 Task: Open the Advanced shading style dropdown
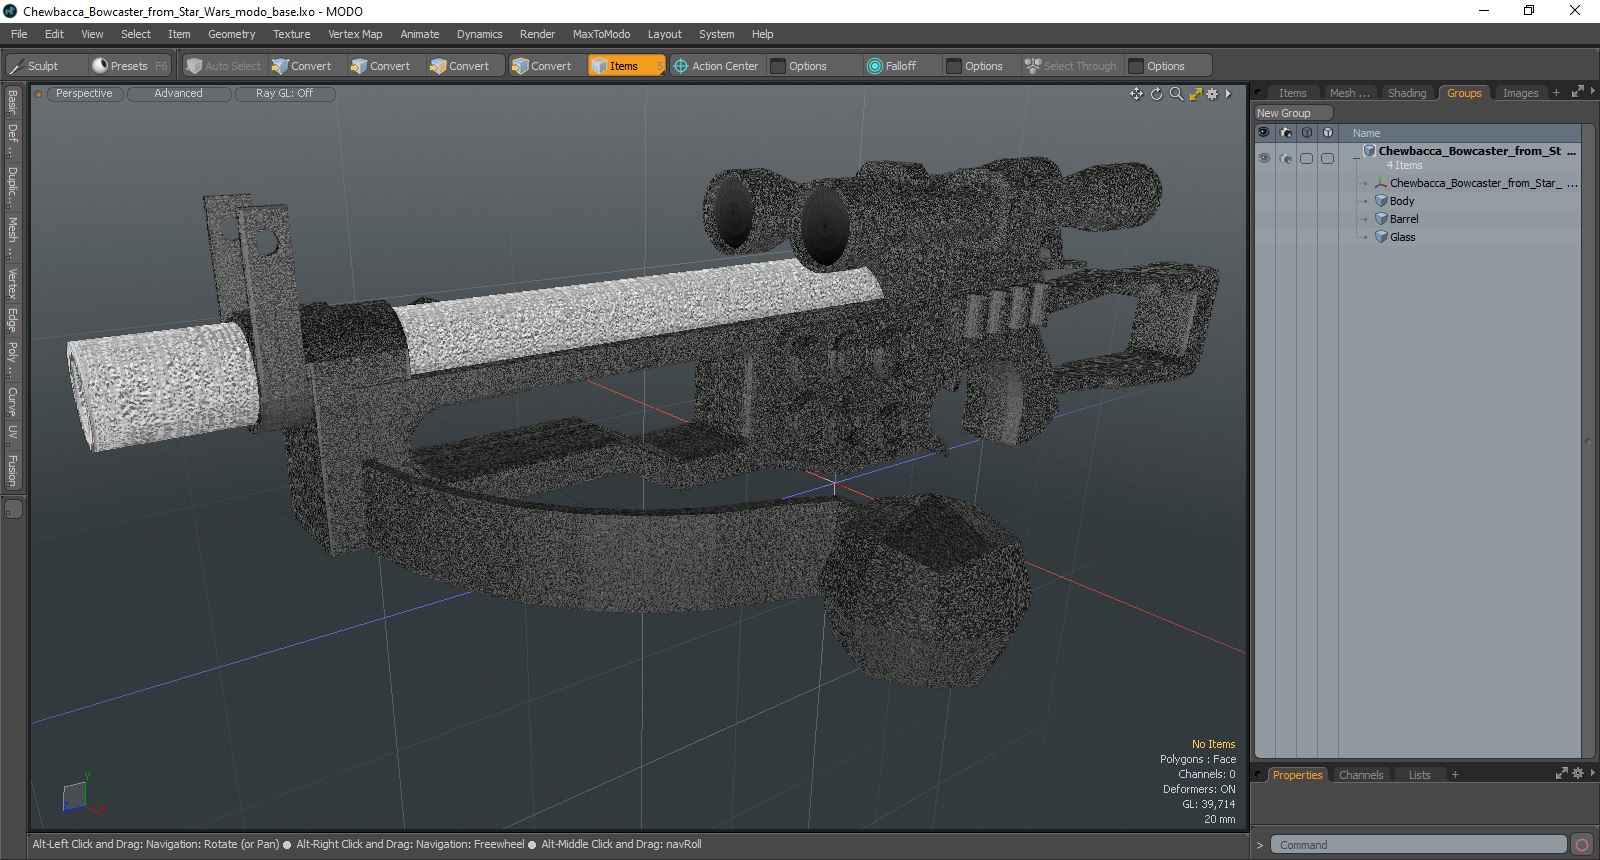tap(178, 94)
